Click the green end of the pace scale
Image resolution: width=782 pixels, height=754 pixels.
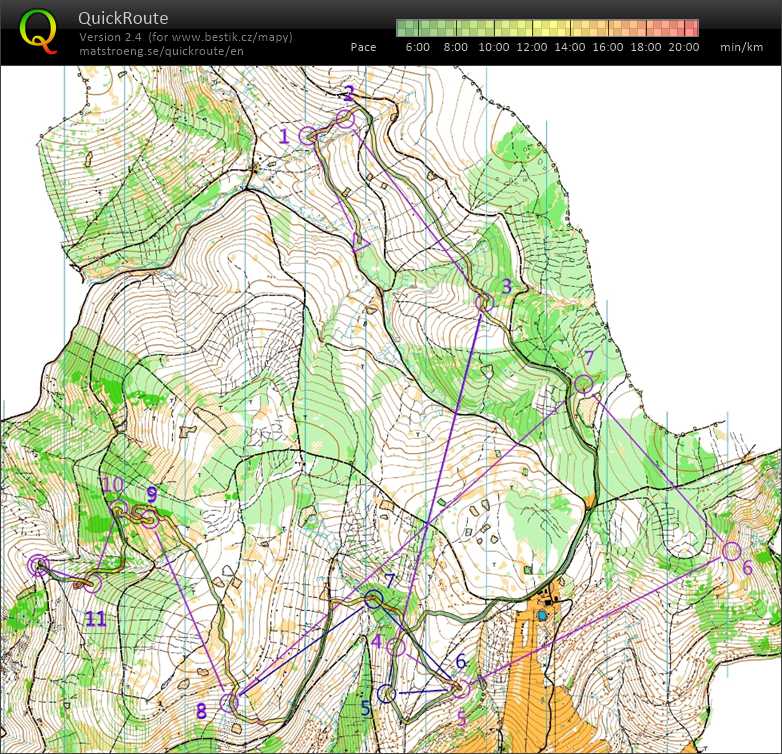coord(404,27)
